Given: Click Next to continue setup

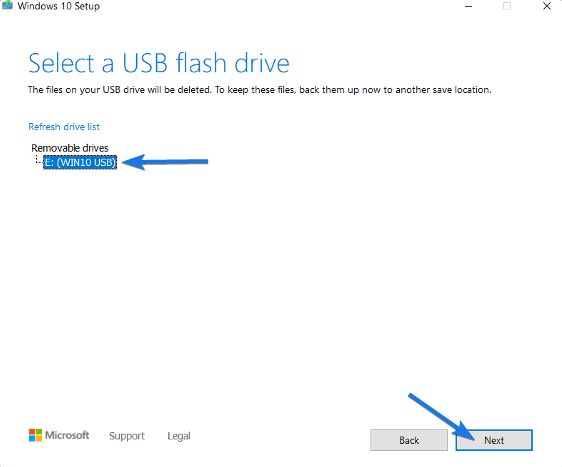Looking at the screenshot, I should (494, 440).
